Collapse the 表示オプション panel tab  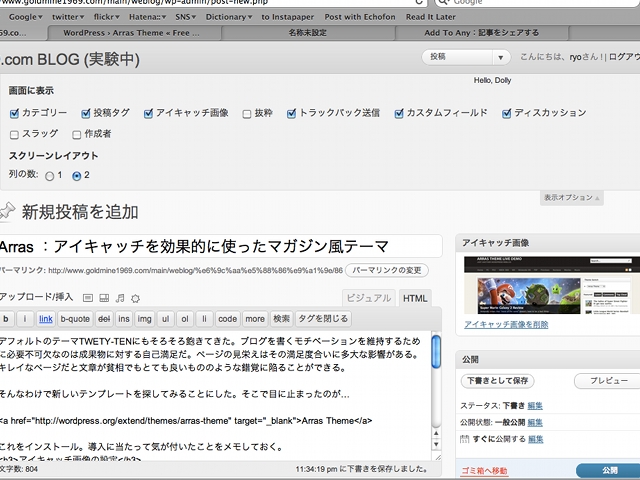[571, 198]
